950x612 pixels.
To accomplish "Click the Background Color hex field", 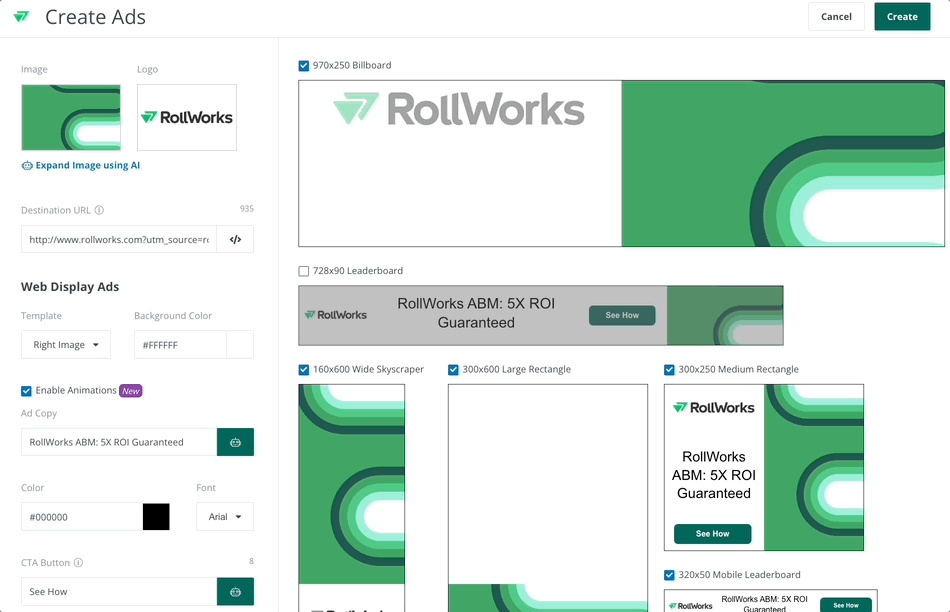I will pos(181,345).
